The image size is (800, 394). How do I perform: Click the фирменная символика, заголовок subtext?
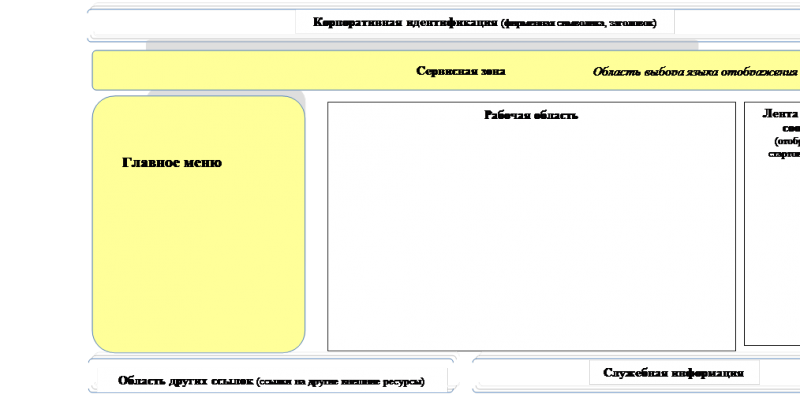pyautogui.click(x=579, y=23)
